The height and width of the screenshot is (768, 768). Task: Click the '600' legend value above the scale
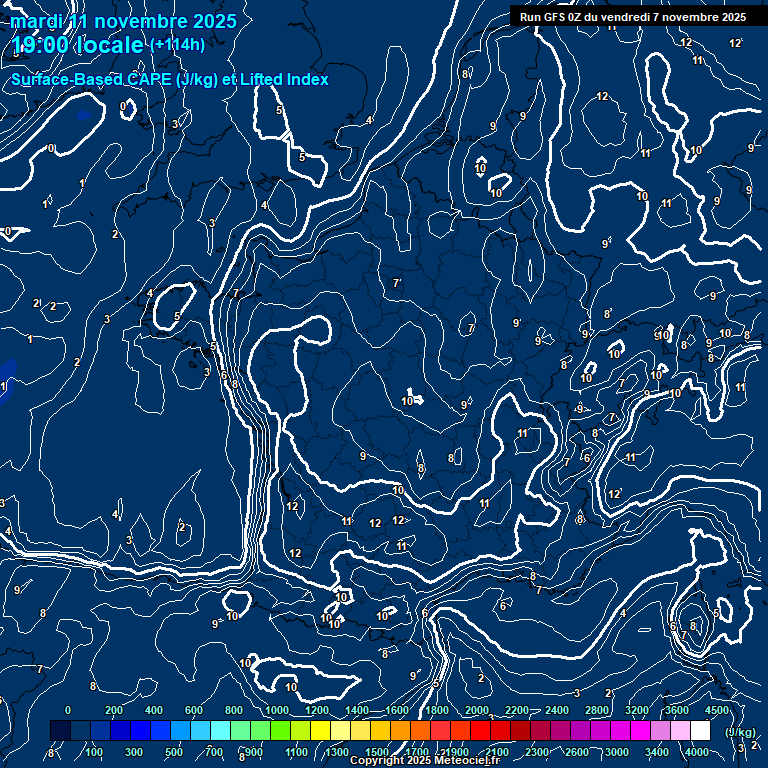point(193,710)
